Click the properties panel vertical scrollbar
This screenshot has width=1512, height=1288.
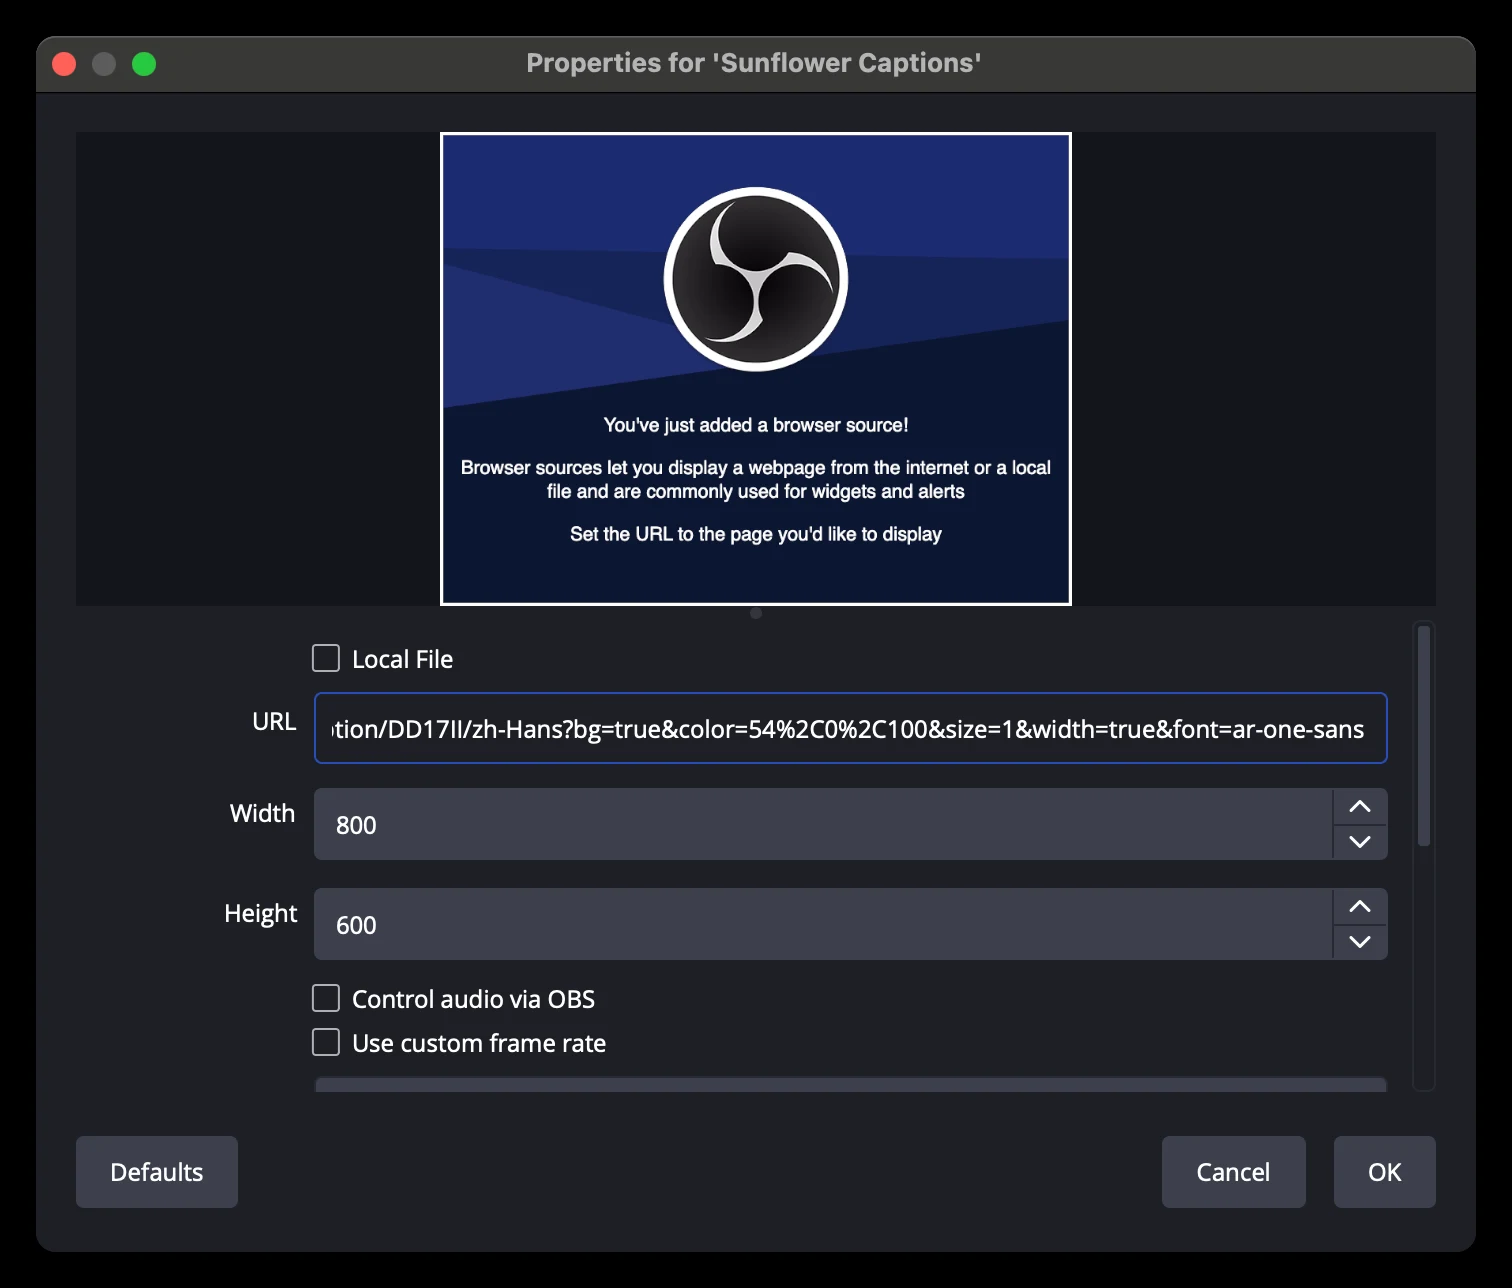coord(1424,736)
